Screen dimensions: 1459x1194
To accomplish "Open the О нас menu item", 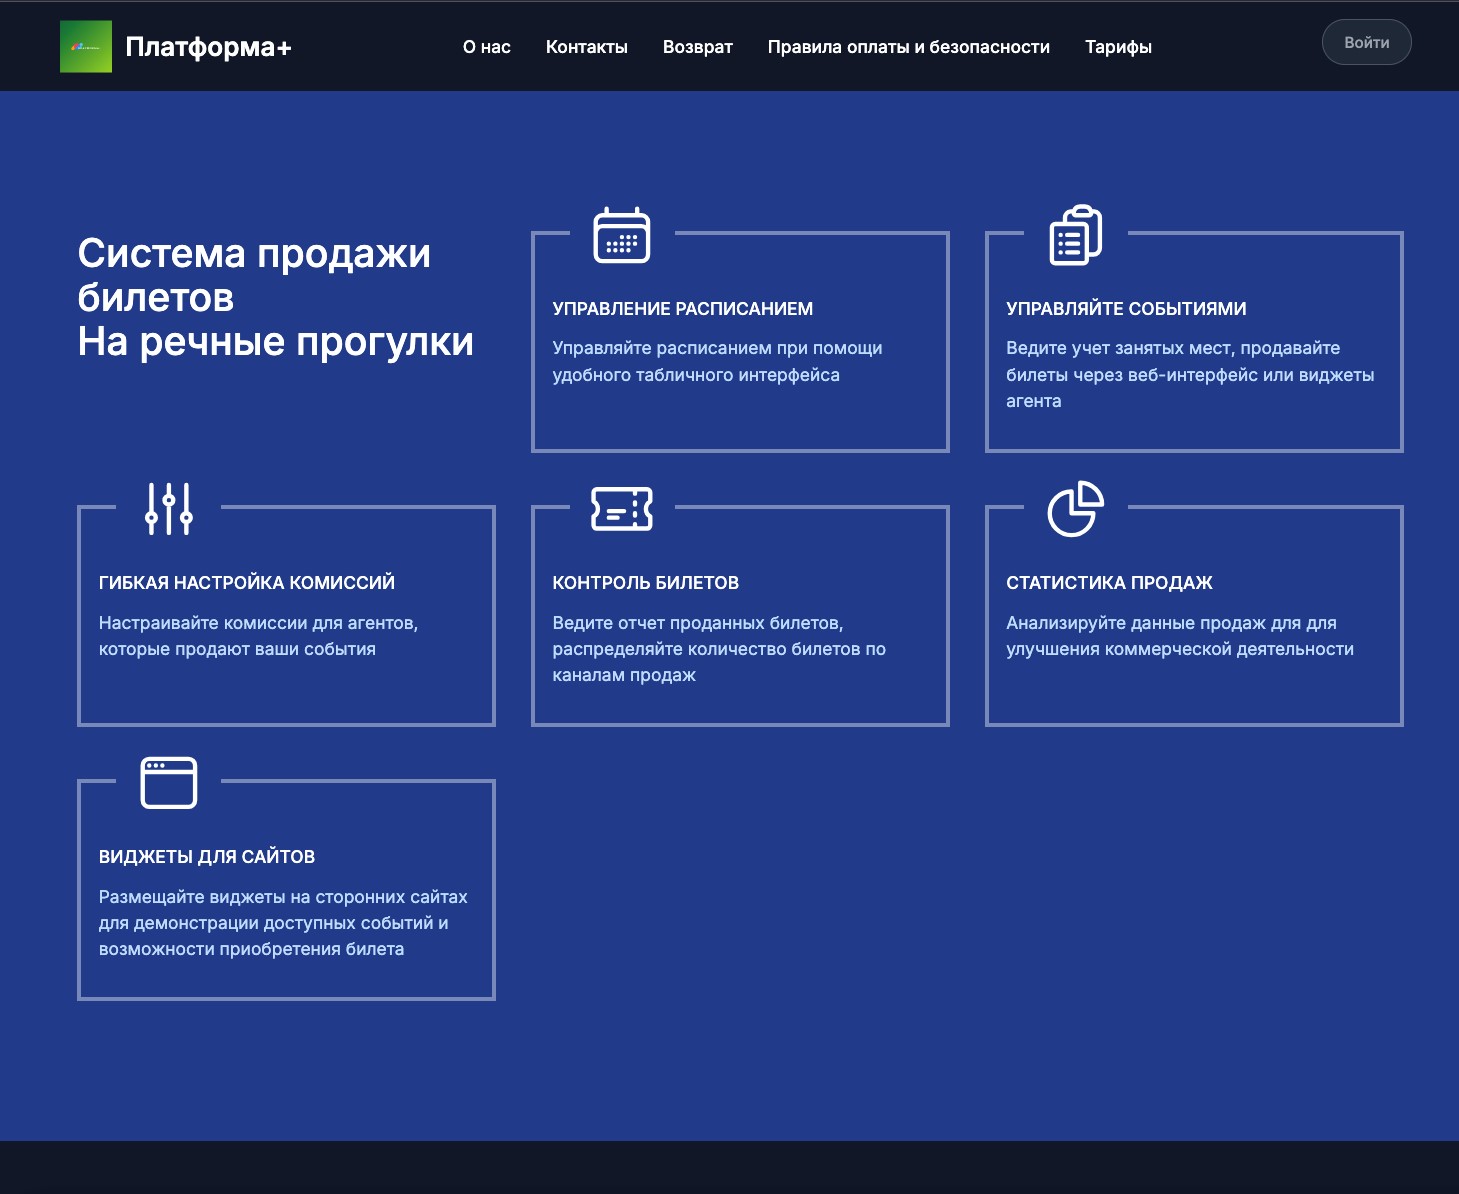I will tap(486, 46).
